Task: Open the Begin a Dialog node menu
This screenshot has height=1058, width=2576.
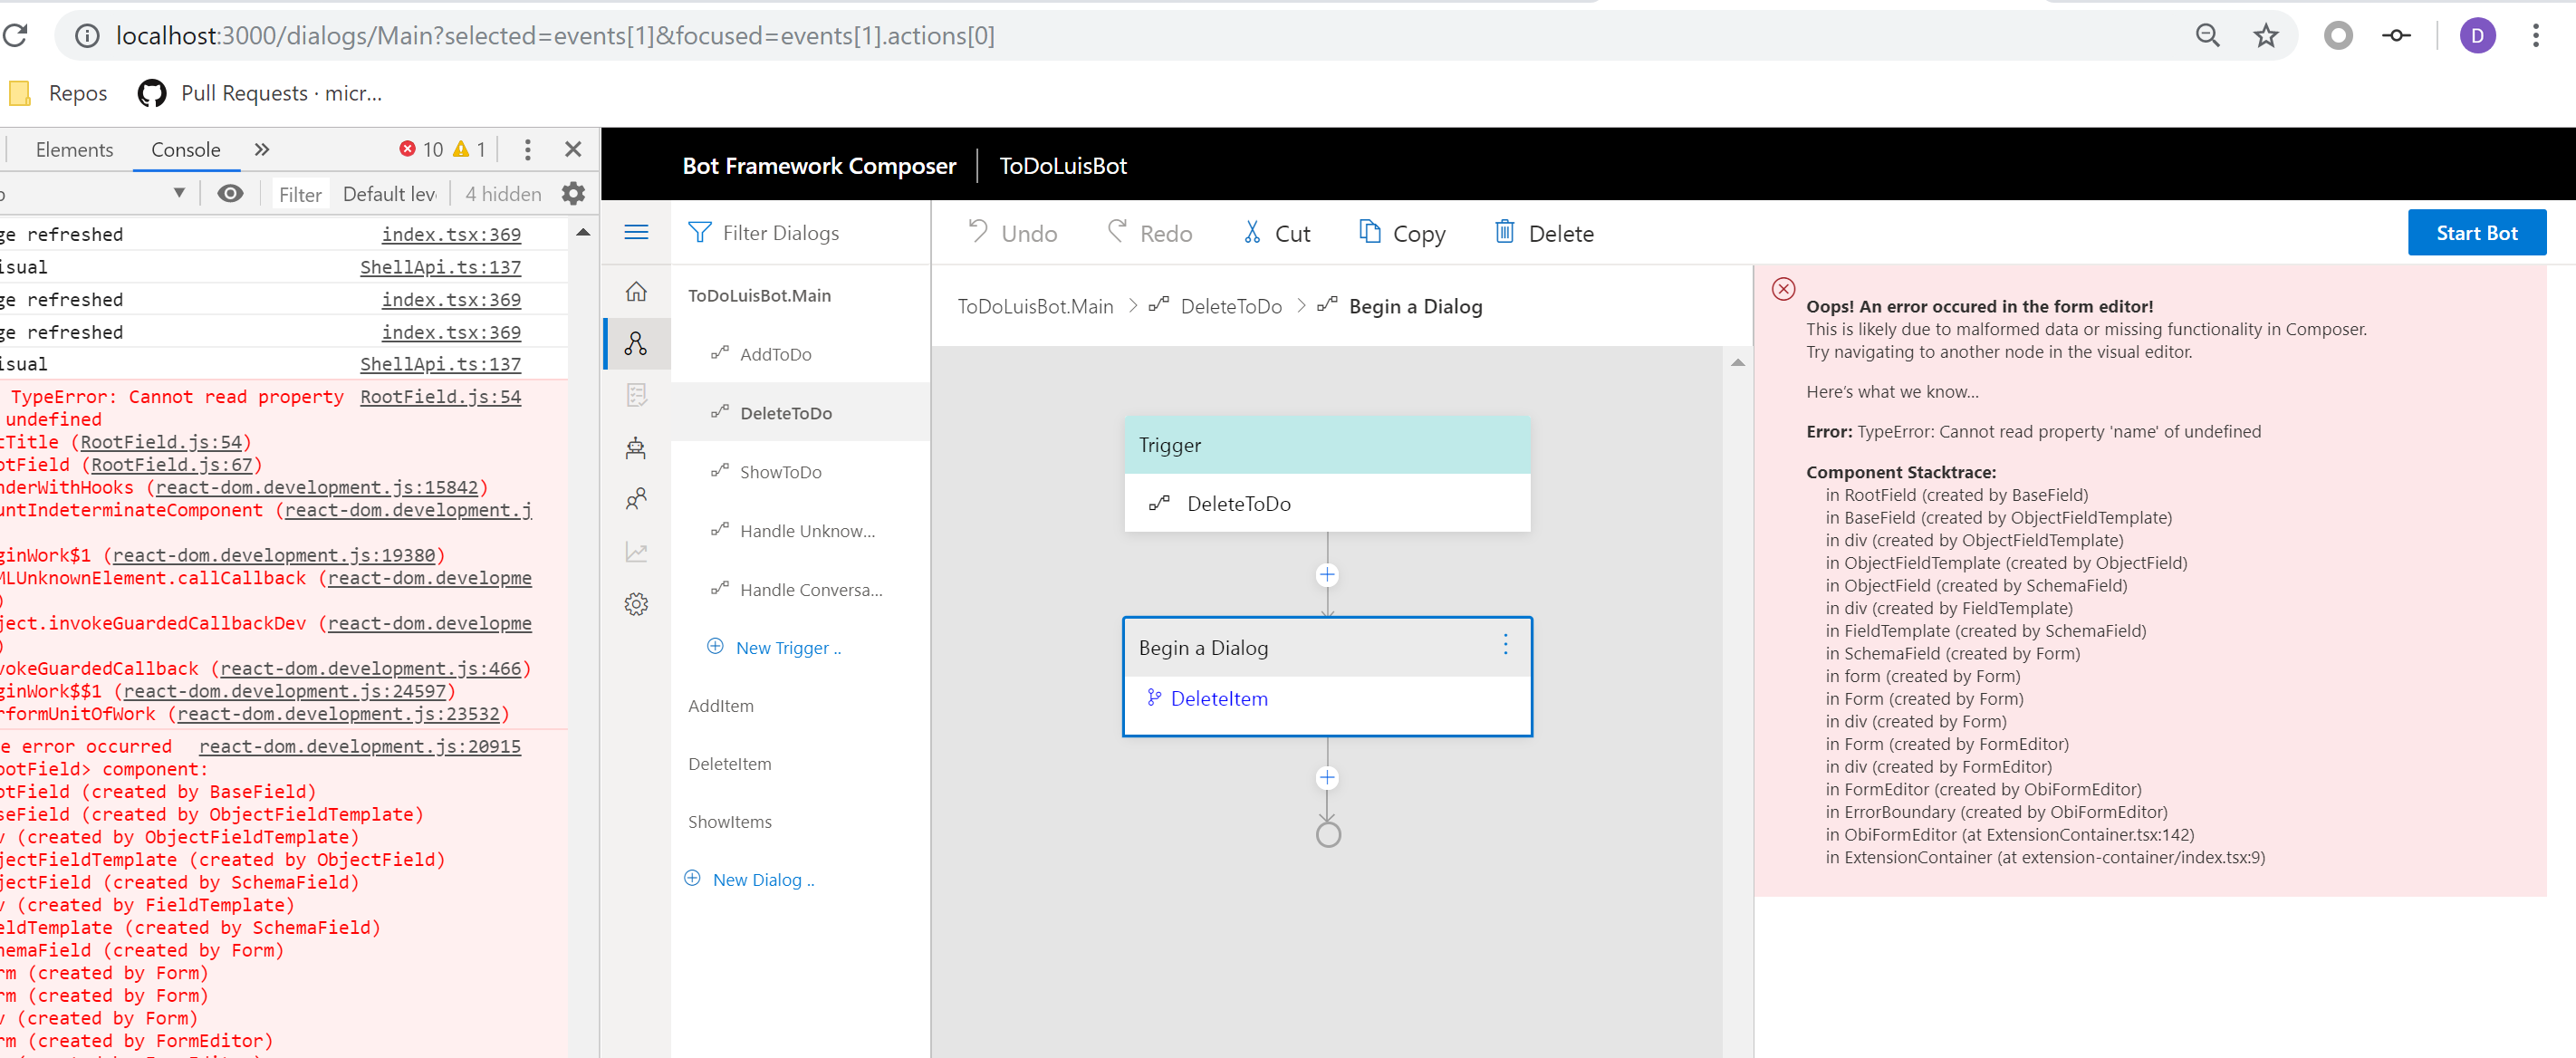Action: [x=1505, y=645]
